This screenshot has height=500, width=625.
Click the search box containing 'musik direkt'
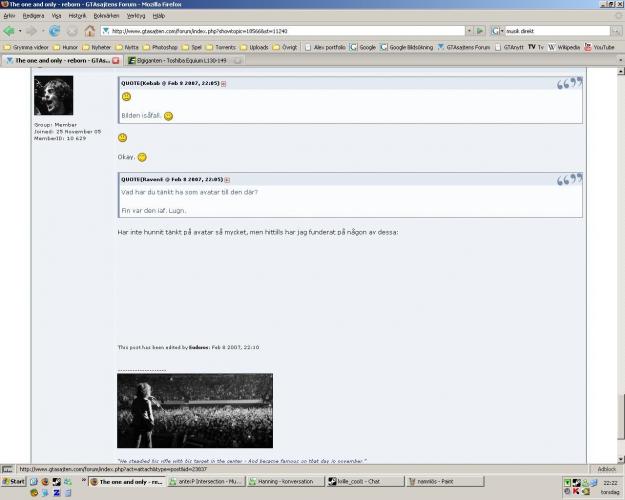tap(557, 31)
